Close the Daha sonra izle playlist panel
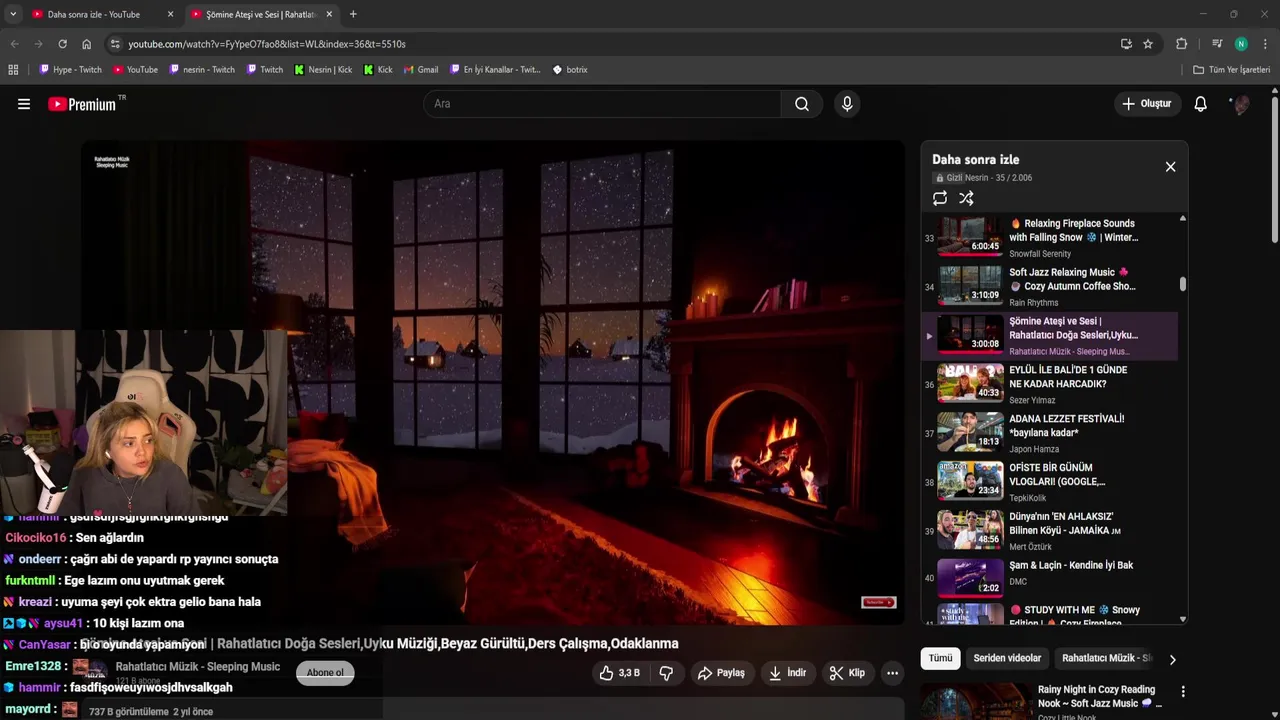The image size is (1280, 720). pyautogui.click(x=1170, y=167)
